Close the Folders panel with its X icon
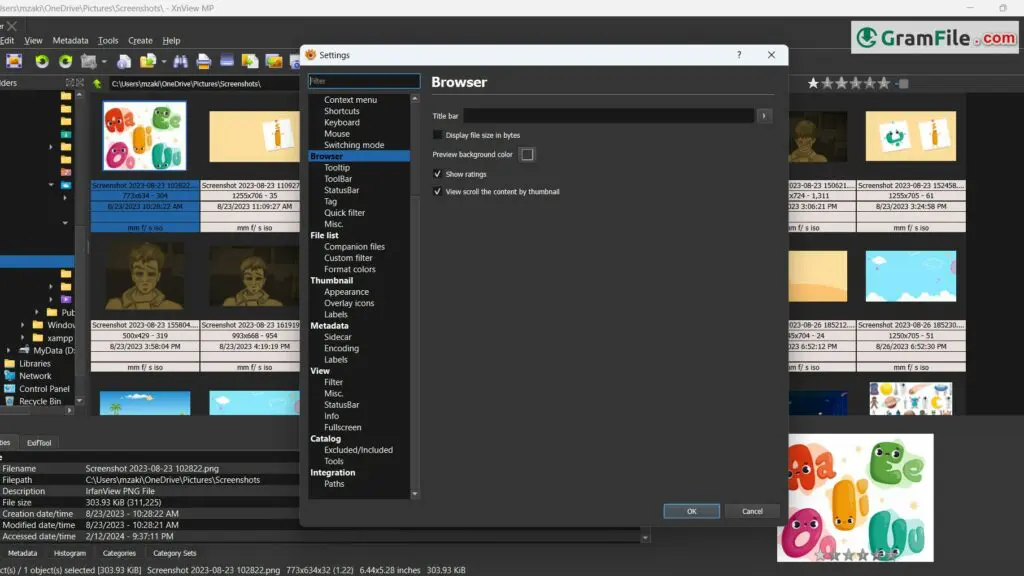 [x=80, y=83]
